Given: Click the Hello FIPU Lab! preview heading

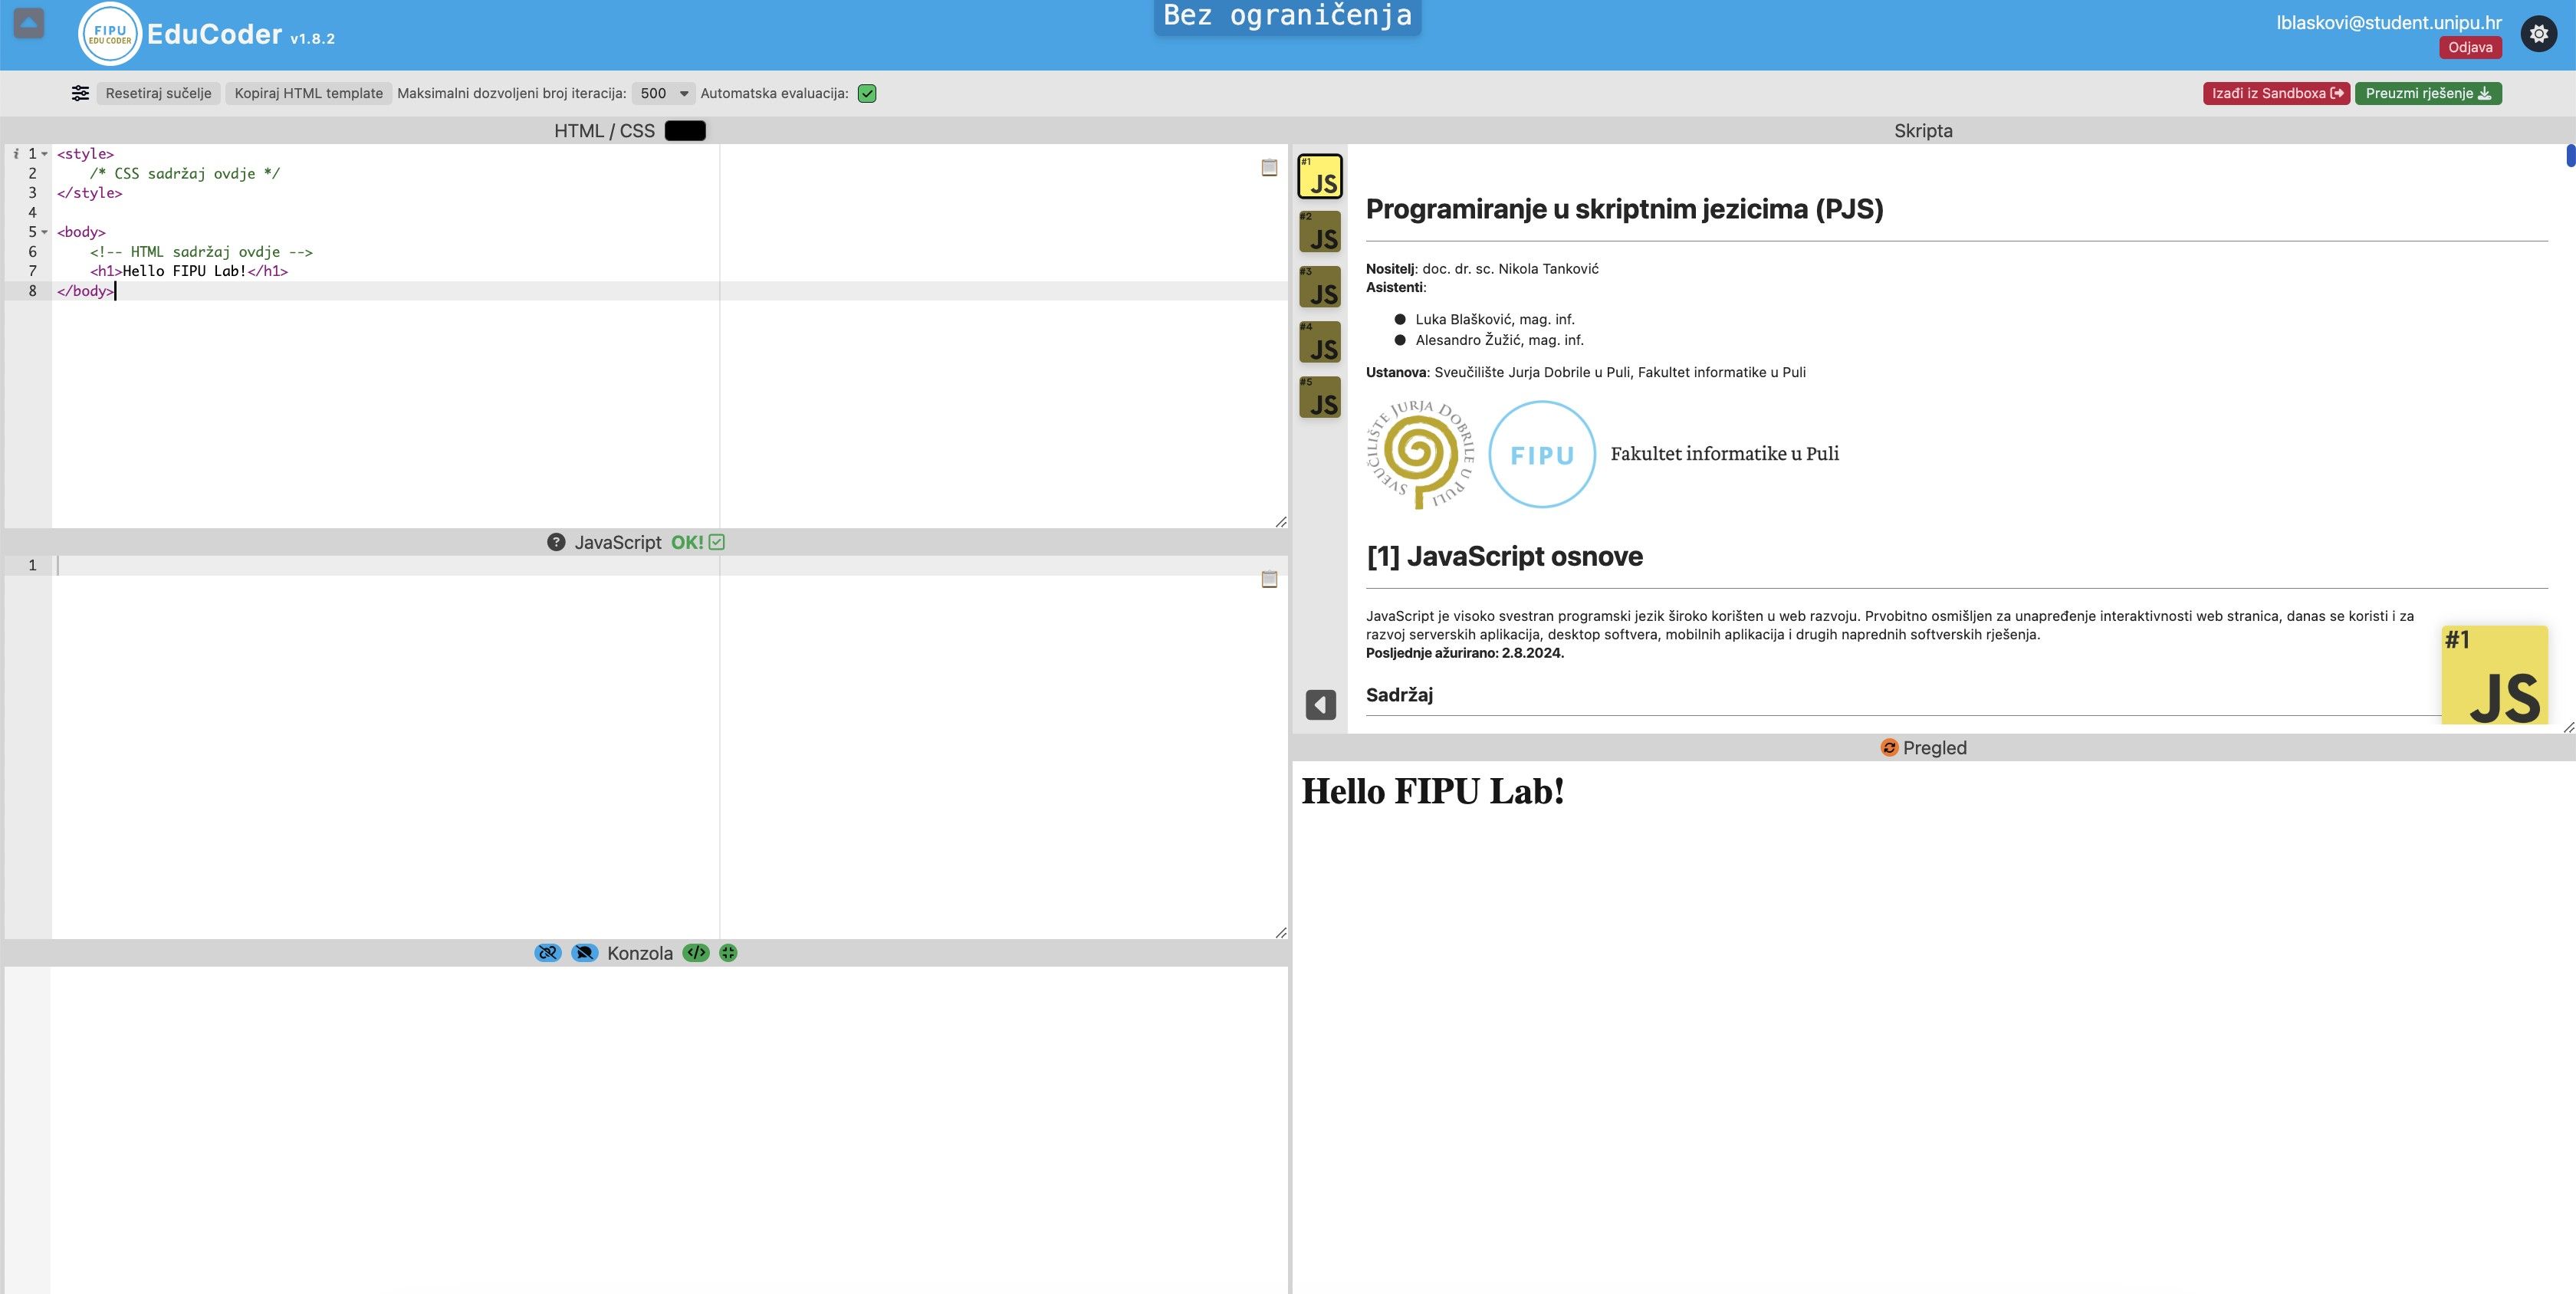Looking at the screenshot, I should [1432, 791].
